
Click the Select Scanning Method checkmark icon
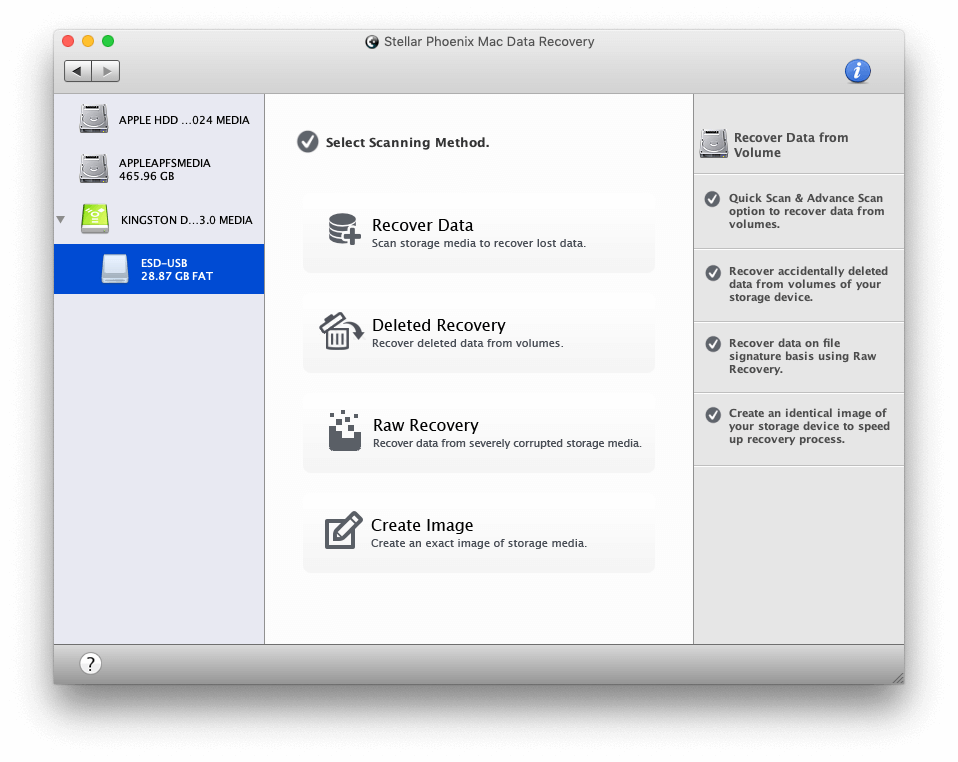[x=307, y=142]
